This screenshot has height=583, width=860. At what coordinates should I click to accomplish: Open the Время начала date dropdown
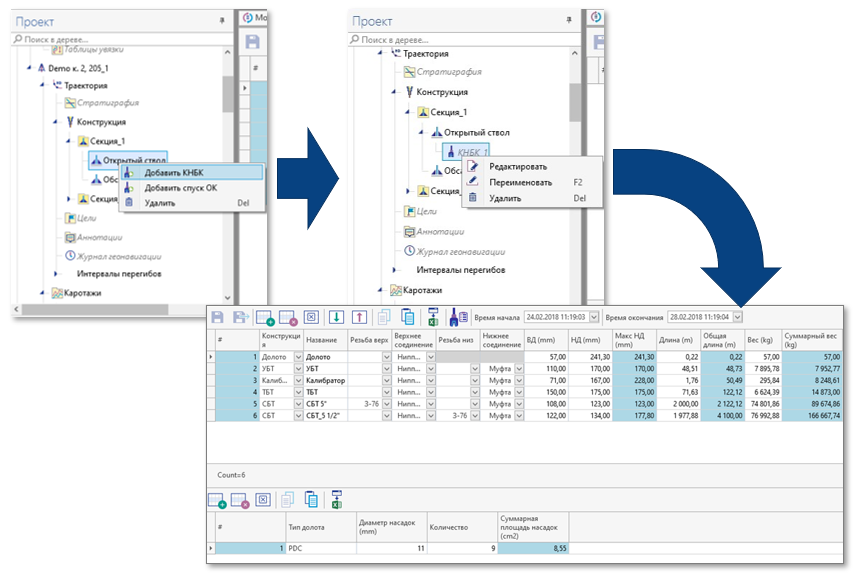(x=594, y=317)
